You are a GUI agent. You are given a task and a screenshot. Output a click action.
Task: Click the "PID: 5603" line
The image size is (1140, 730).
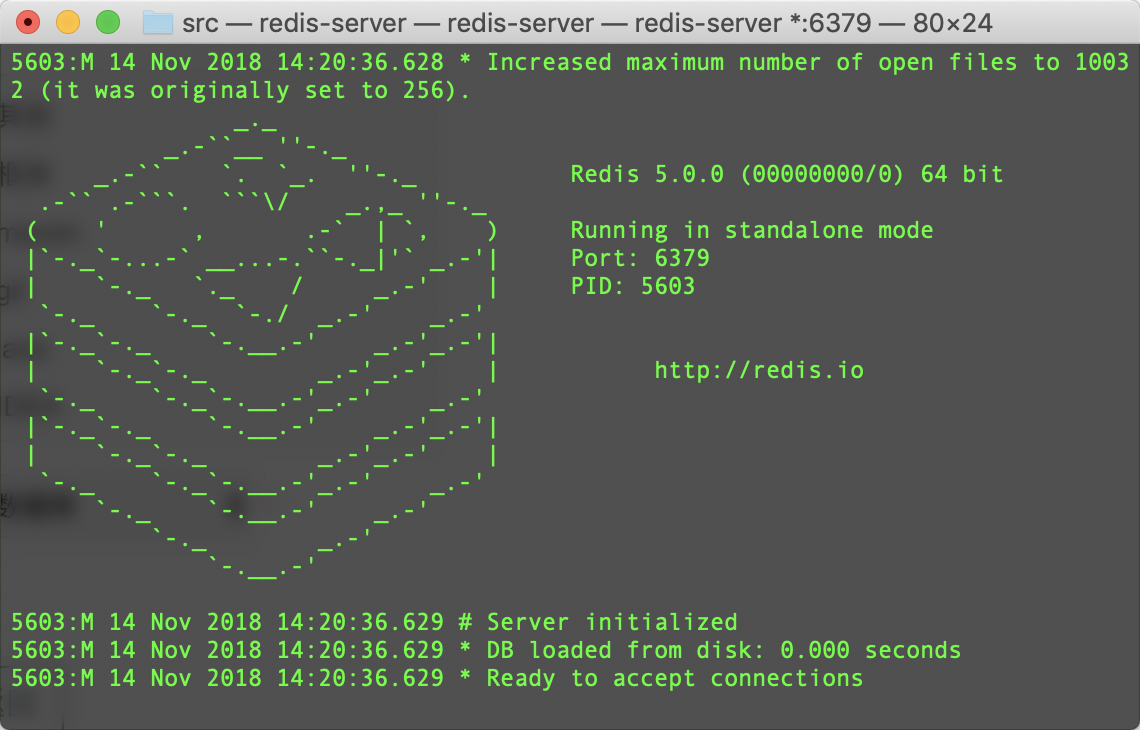pos(633,286)
